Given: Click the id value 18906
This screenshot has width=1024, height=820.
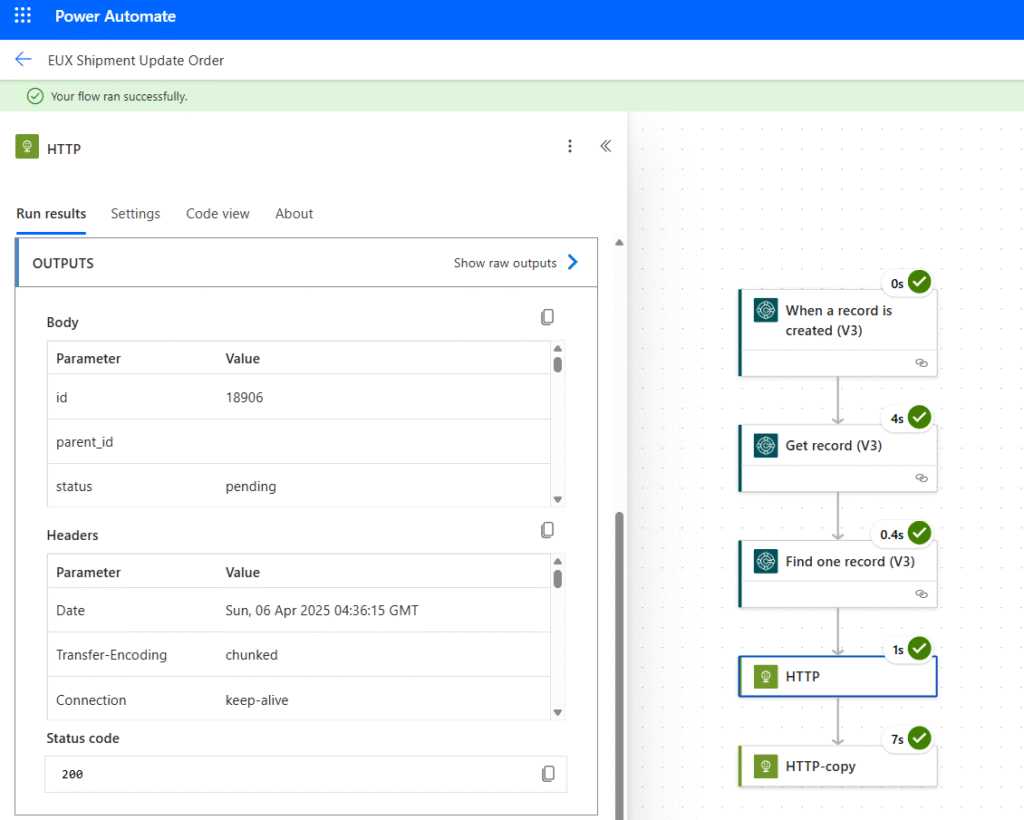Looking at the screenshot, I should click(x=244, y=398).
